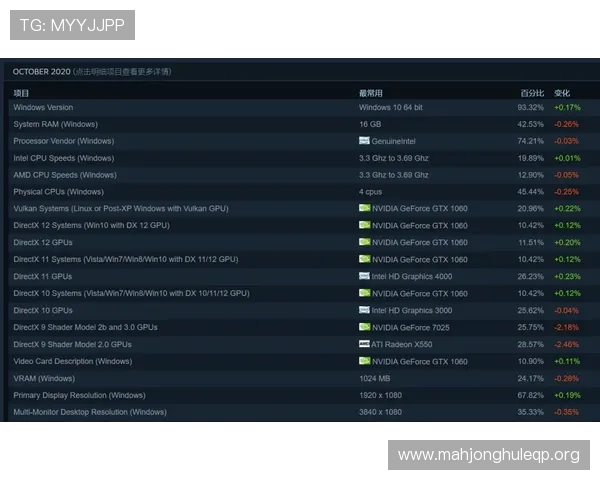Open Multi-Monitor Desktop Resolution (Windows) item
Screen dimensions: 600x480
click(90, 412)
